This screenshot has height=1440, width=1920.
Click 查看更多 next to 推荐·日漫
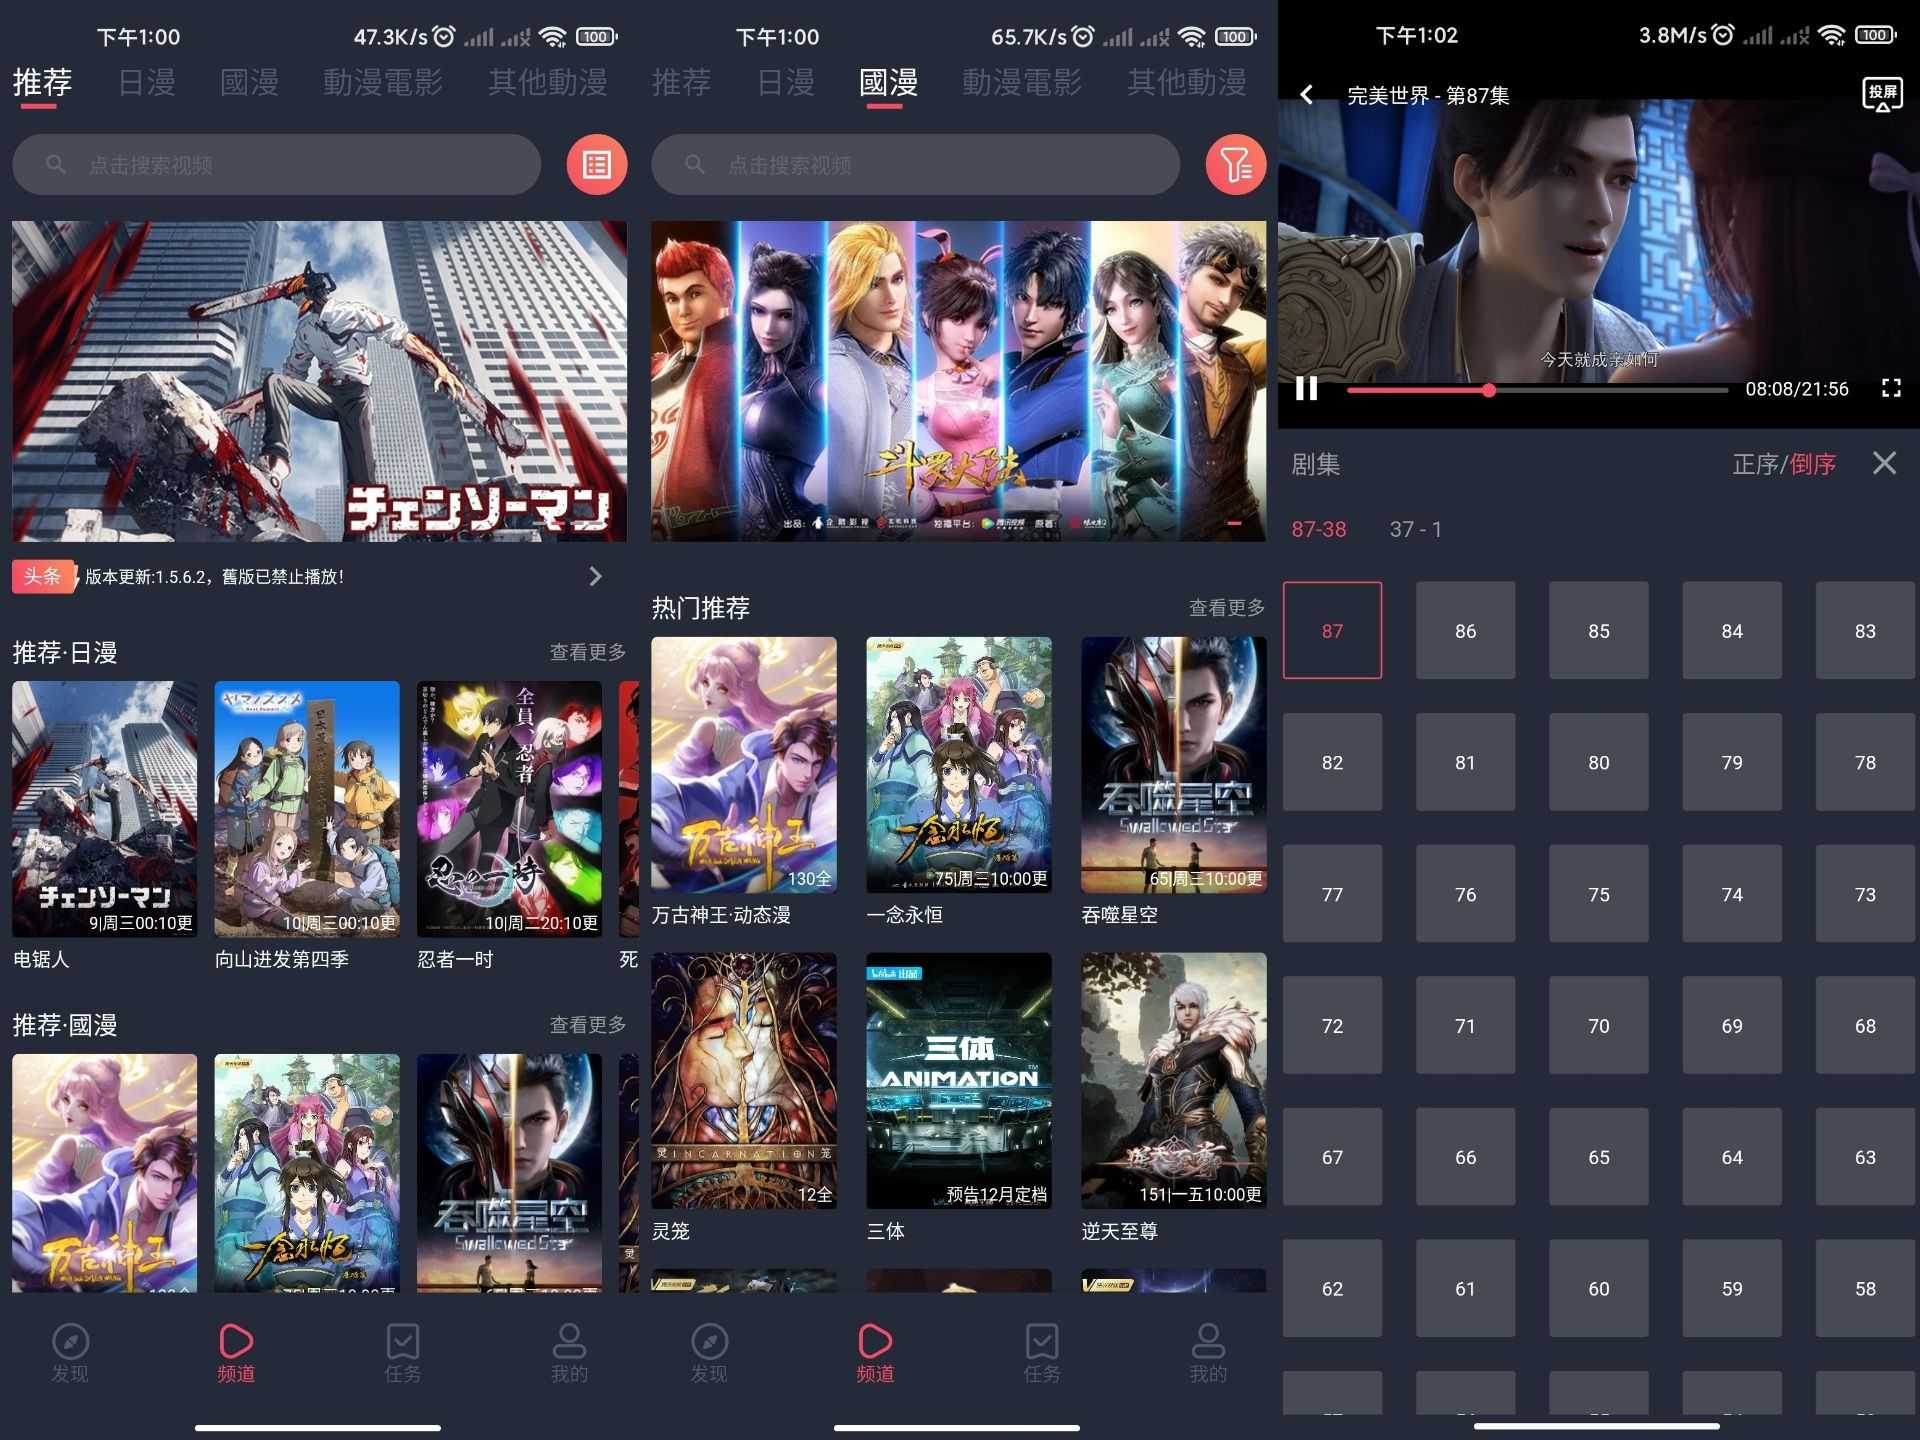tap(588, 652)
